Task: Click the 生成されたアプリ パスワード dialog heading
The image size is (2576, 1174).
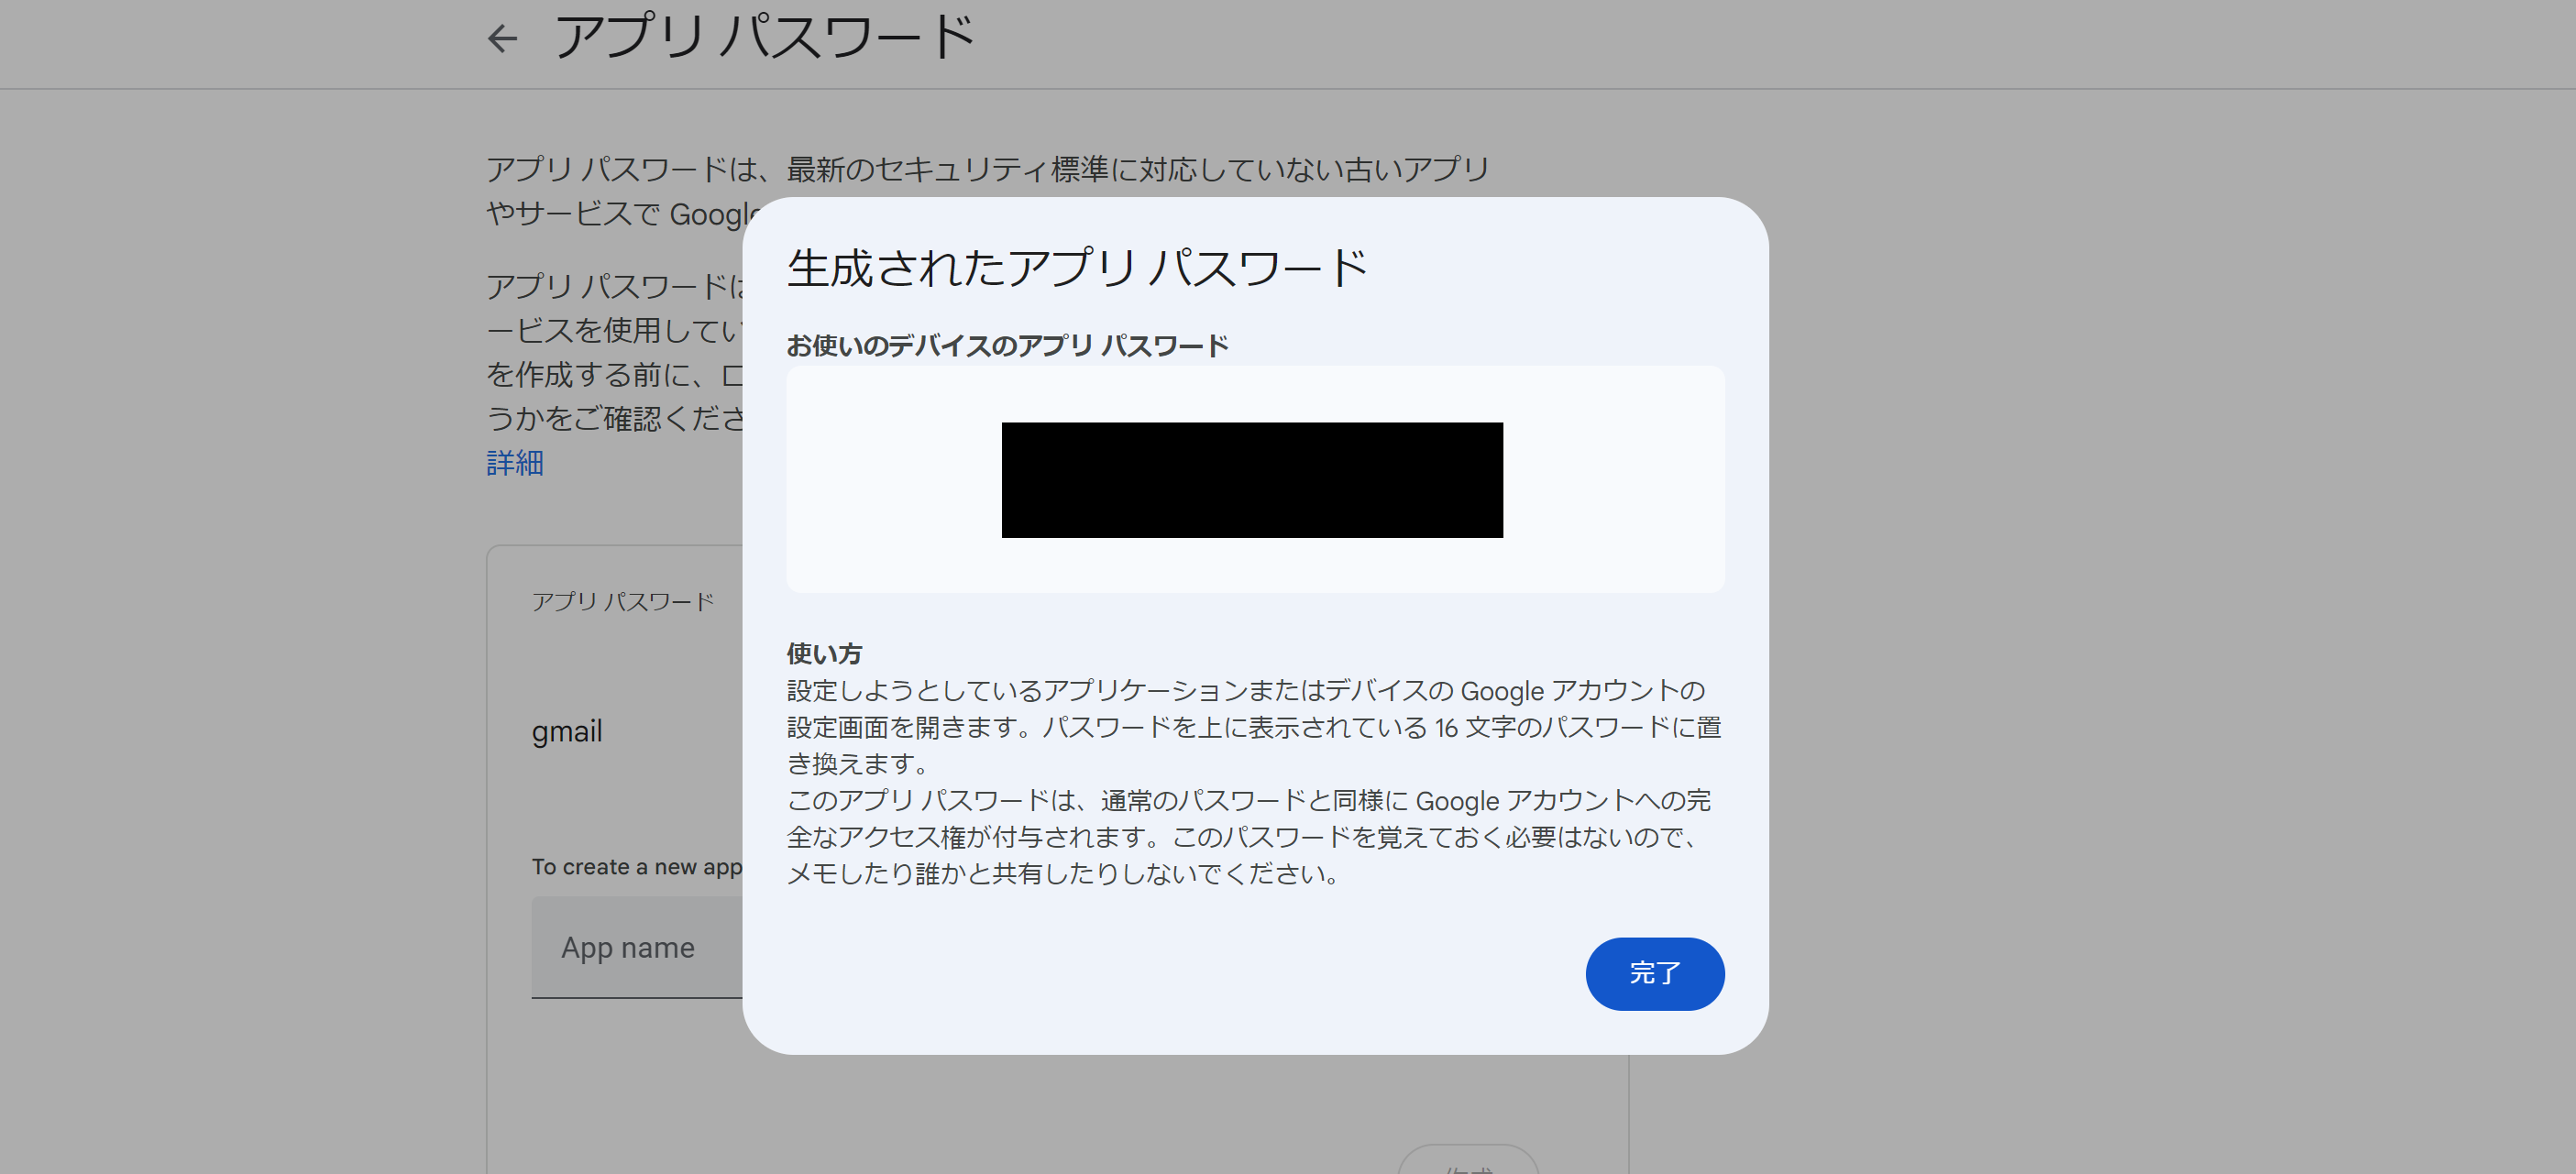Action: coord(1077,269)
